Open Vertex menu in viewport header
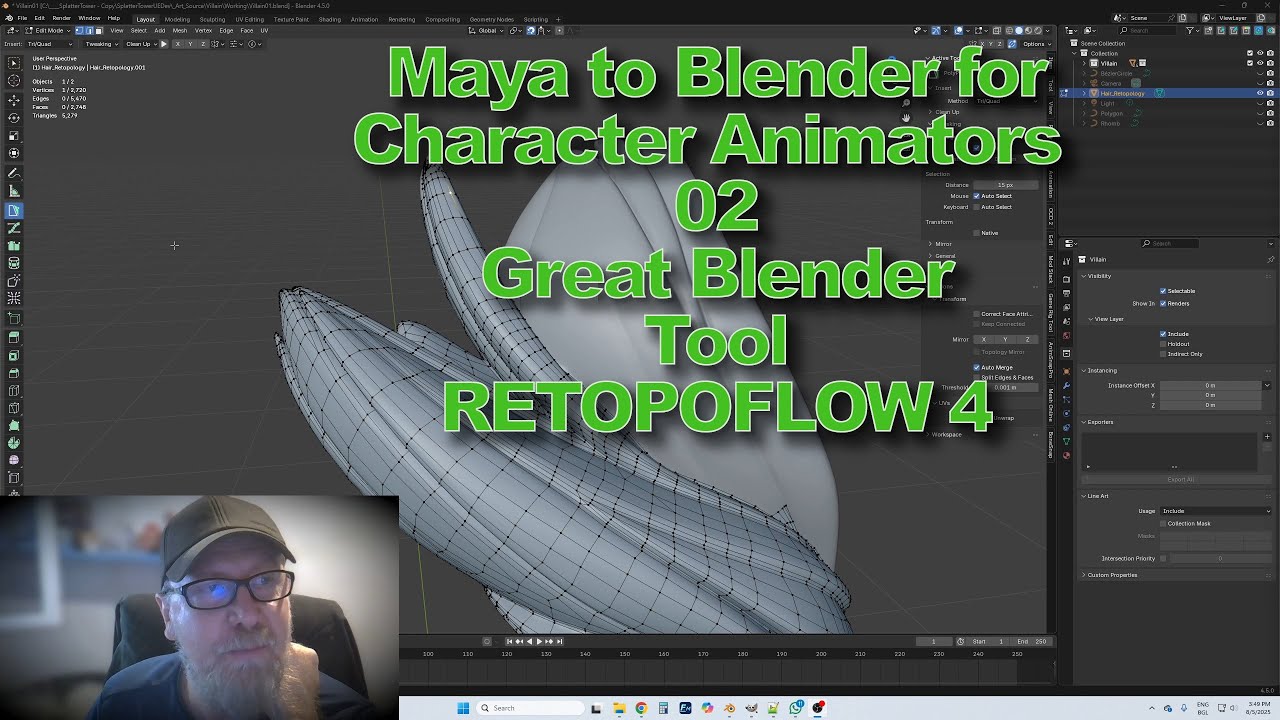Image resolution: width=1280 pixels, height=720 pixels. 203,30
